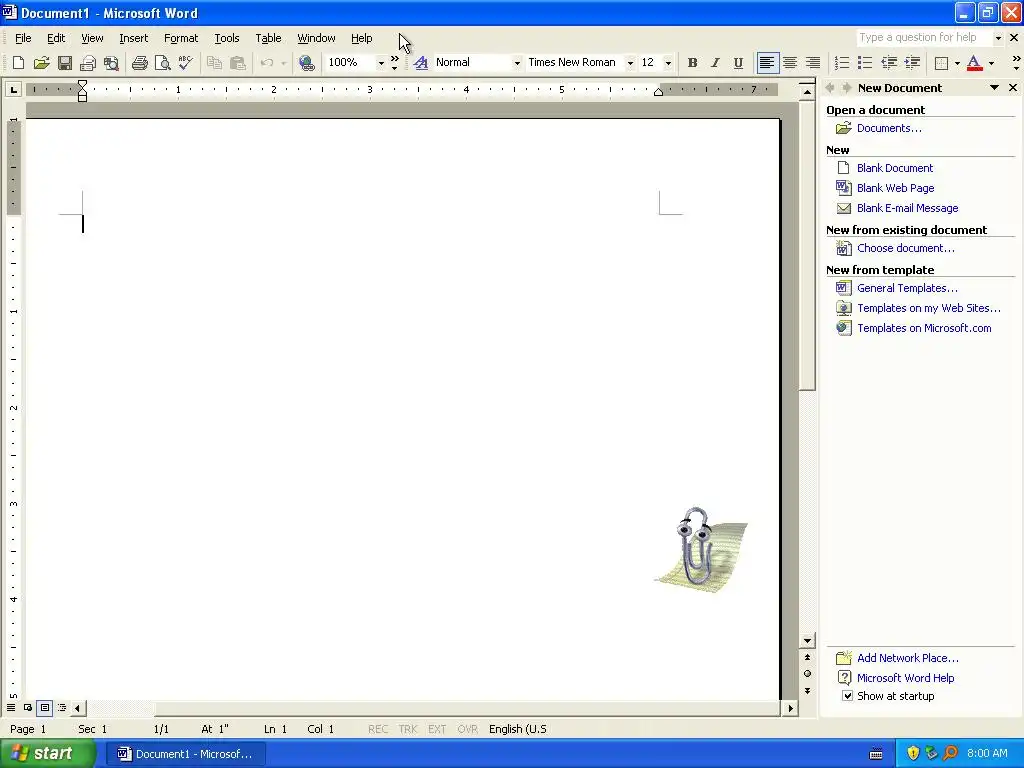This screenshot has width=1024, height=768.
Task: Click the Copy toolbar icon
Action: point(214,63)
